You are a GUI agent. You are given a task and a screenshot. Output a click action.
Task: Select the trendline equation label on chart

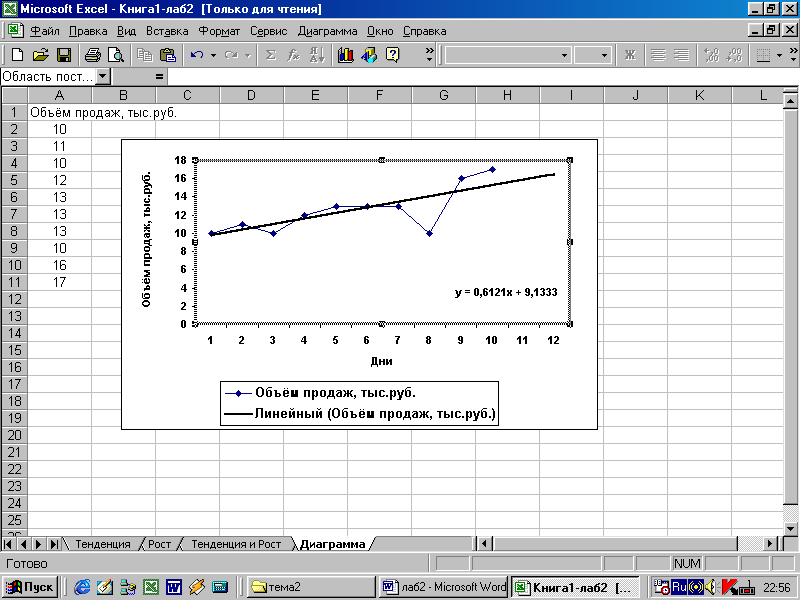(x=506, y=292)
